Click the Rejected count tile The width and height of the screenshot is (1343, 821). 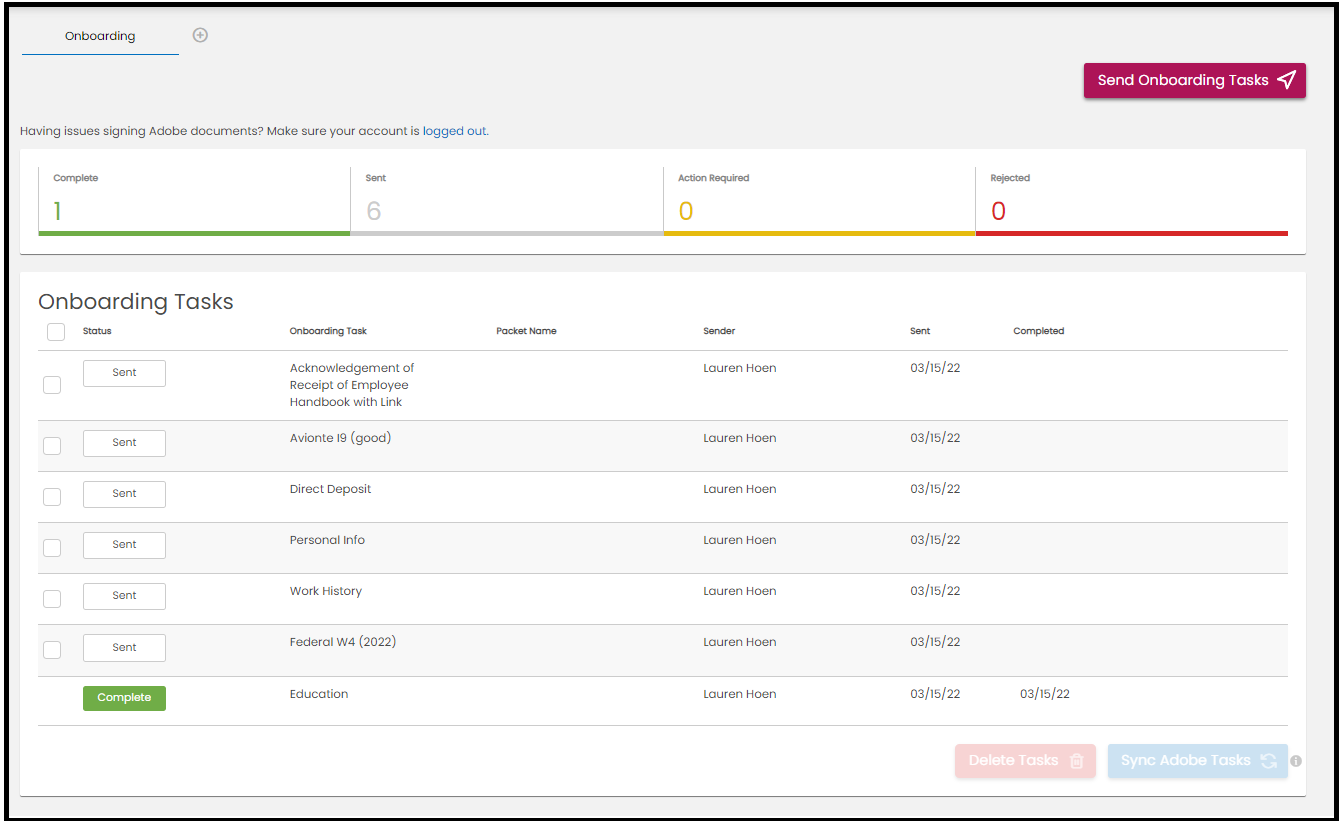[x=1130, y=201]
